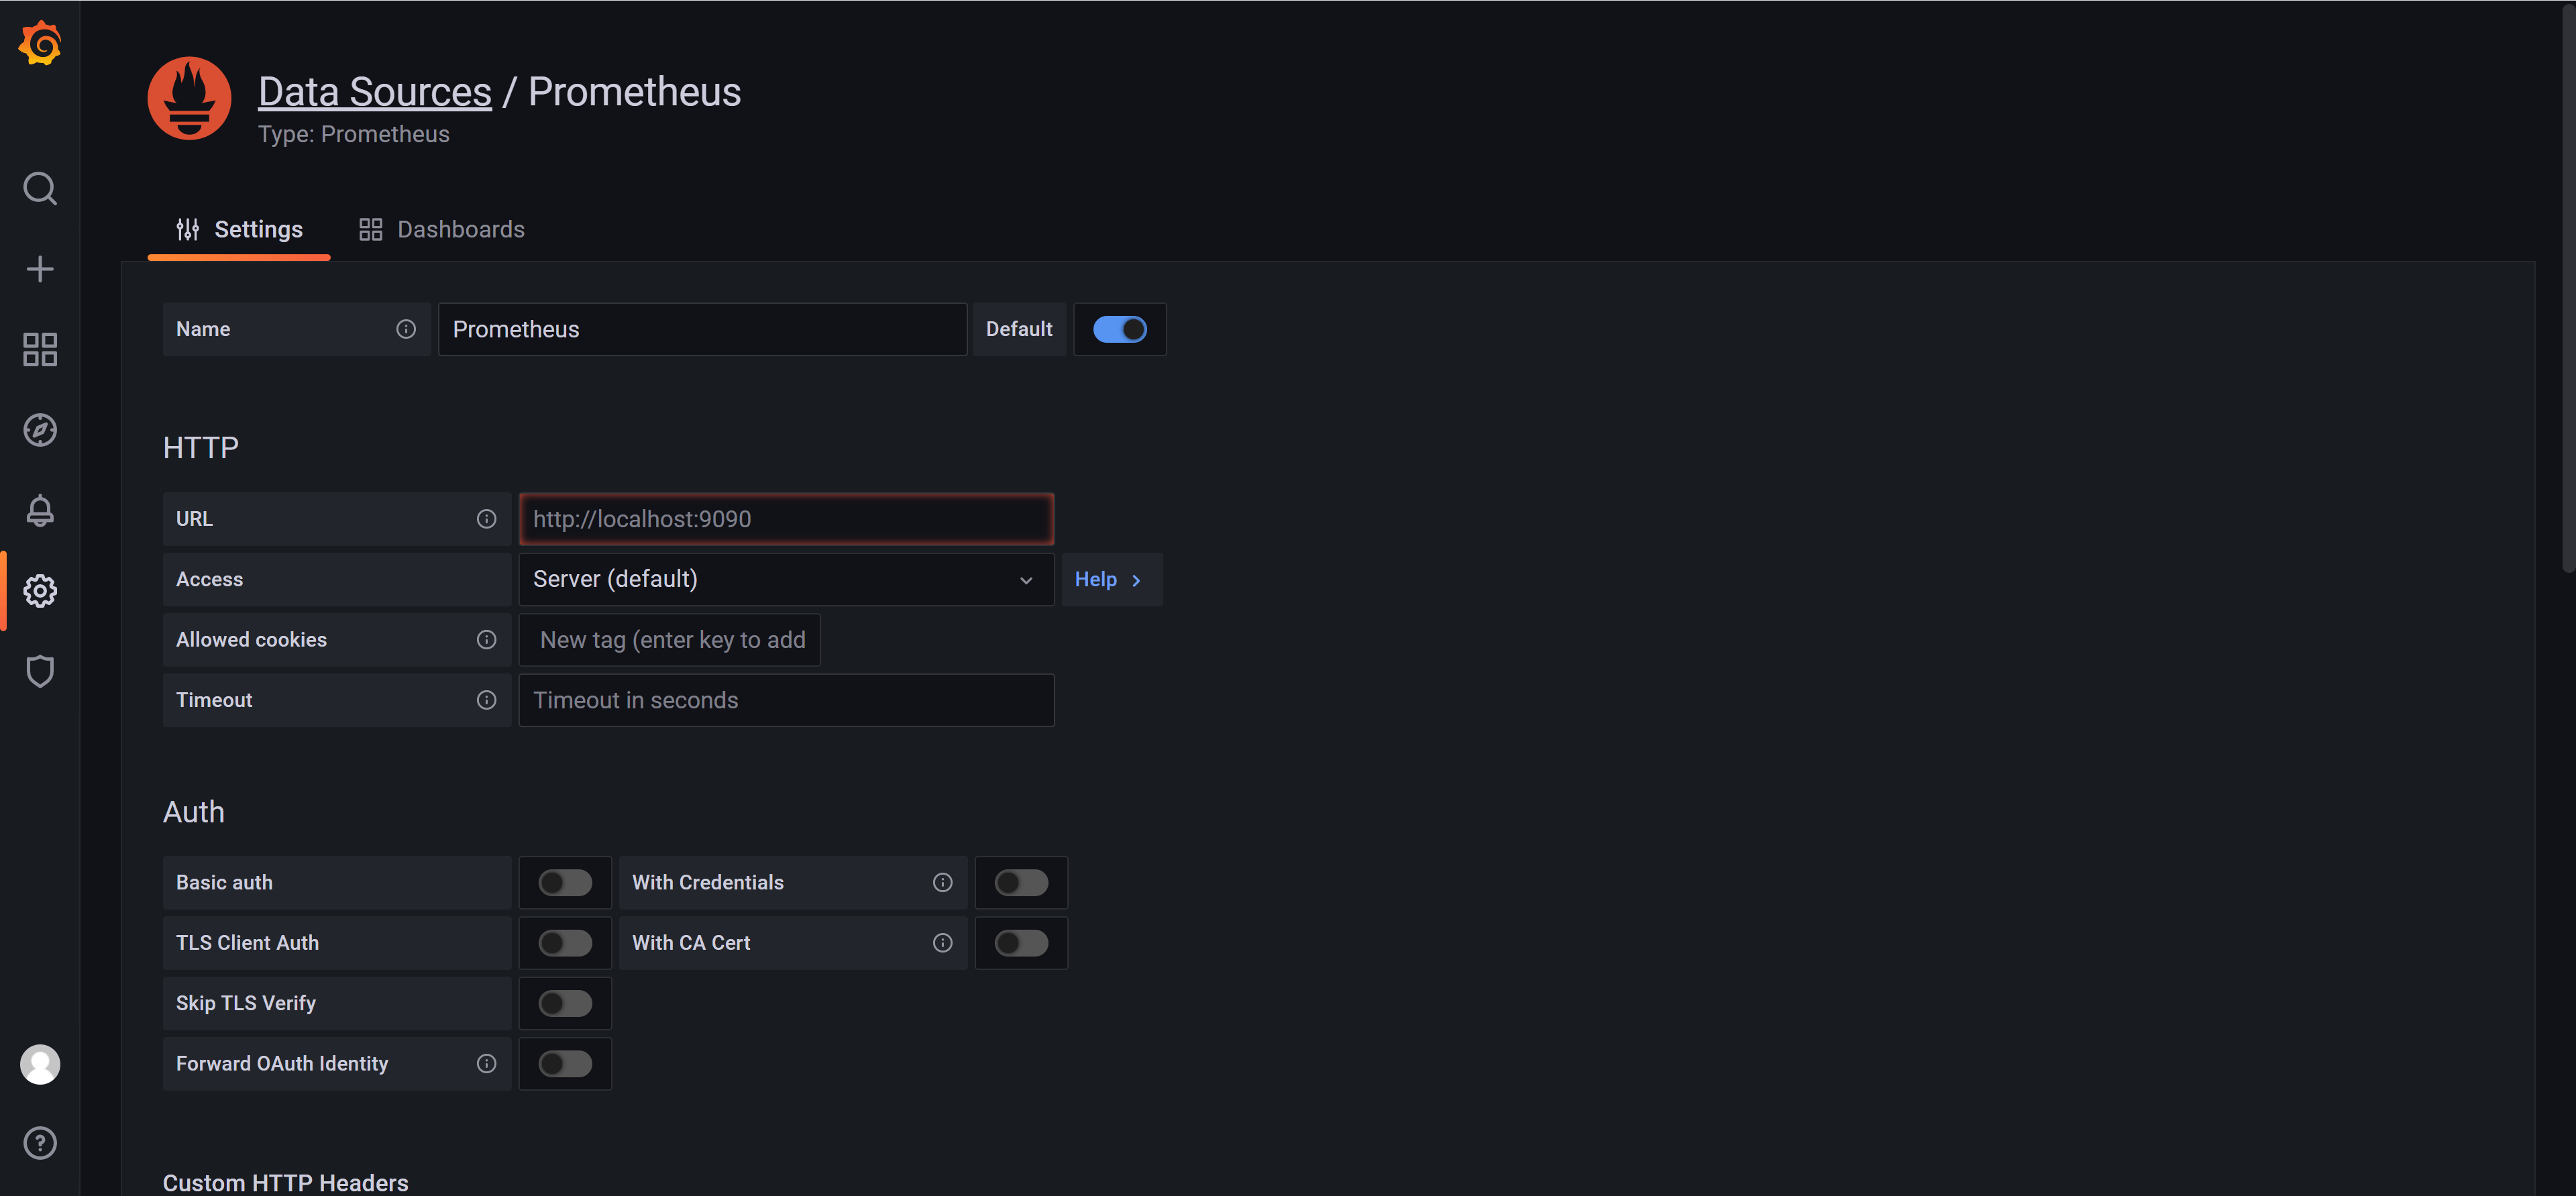The height and width of the screenshot is (1196, 2576).
Task: Open the Explore compass icon
Action: click(40, 430)
